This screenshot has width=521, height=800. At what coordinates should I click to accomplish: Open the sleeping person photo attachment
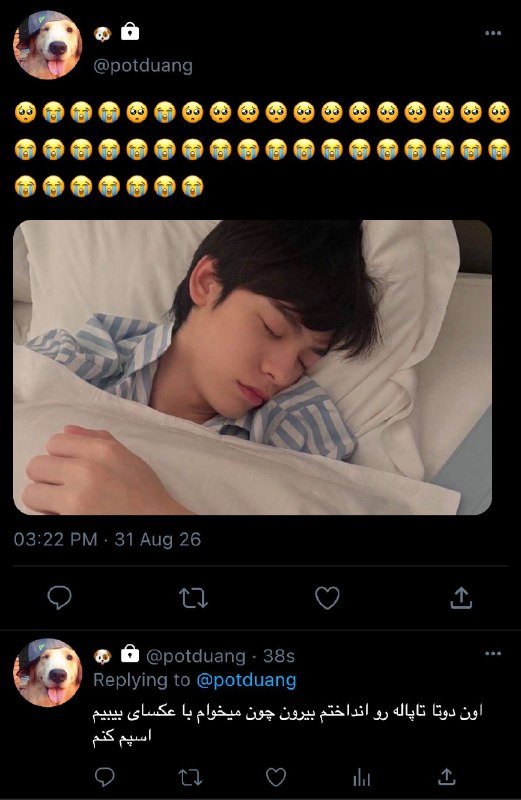pos(253,367)
